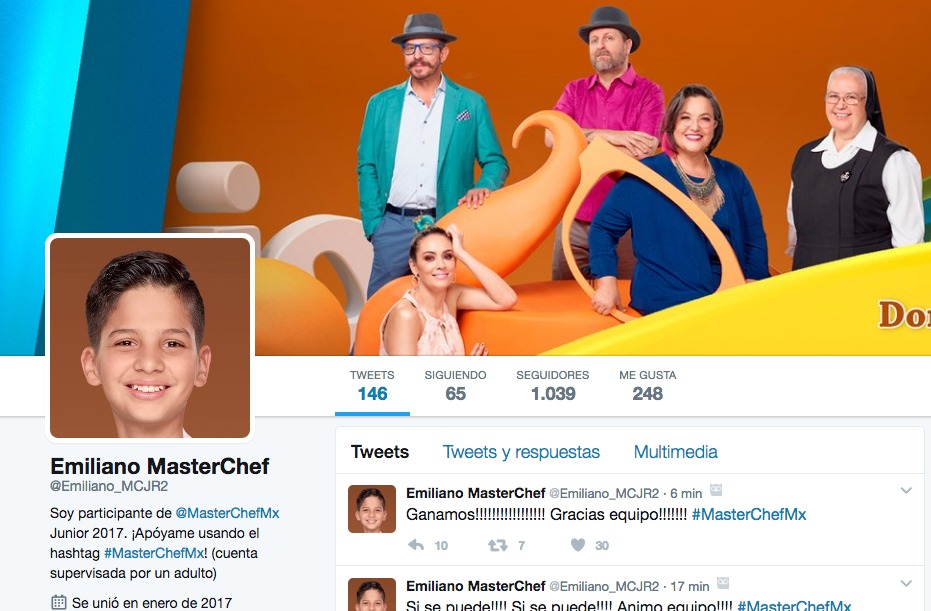Like the Ganamos tweet heart icon
Viewport: 931px width, 611px height.
578,545
